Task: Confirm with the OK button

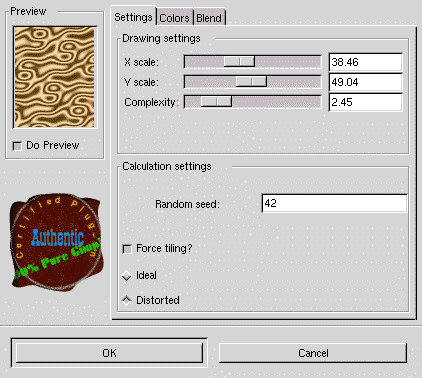Action: 109,353
